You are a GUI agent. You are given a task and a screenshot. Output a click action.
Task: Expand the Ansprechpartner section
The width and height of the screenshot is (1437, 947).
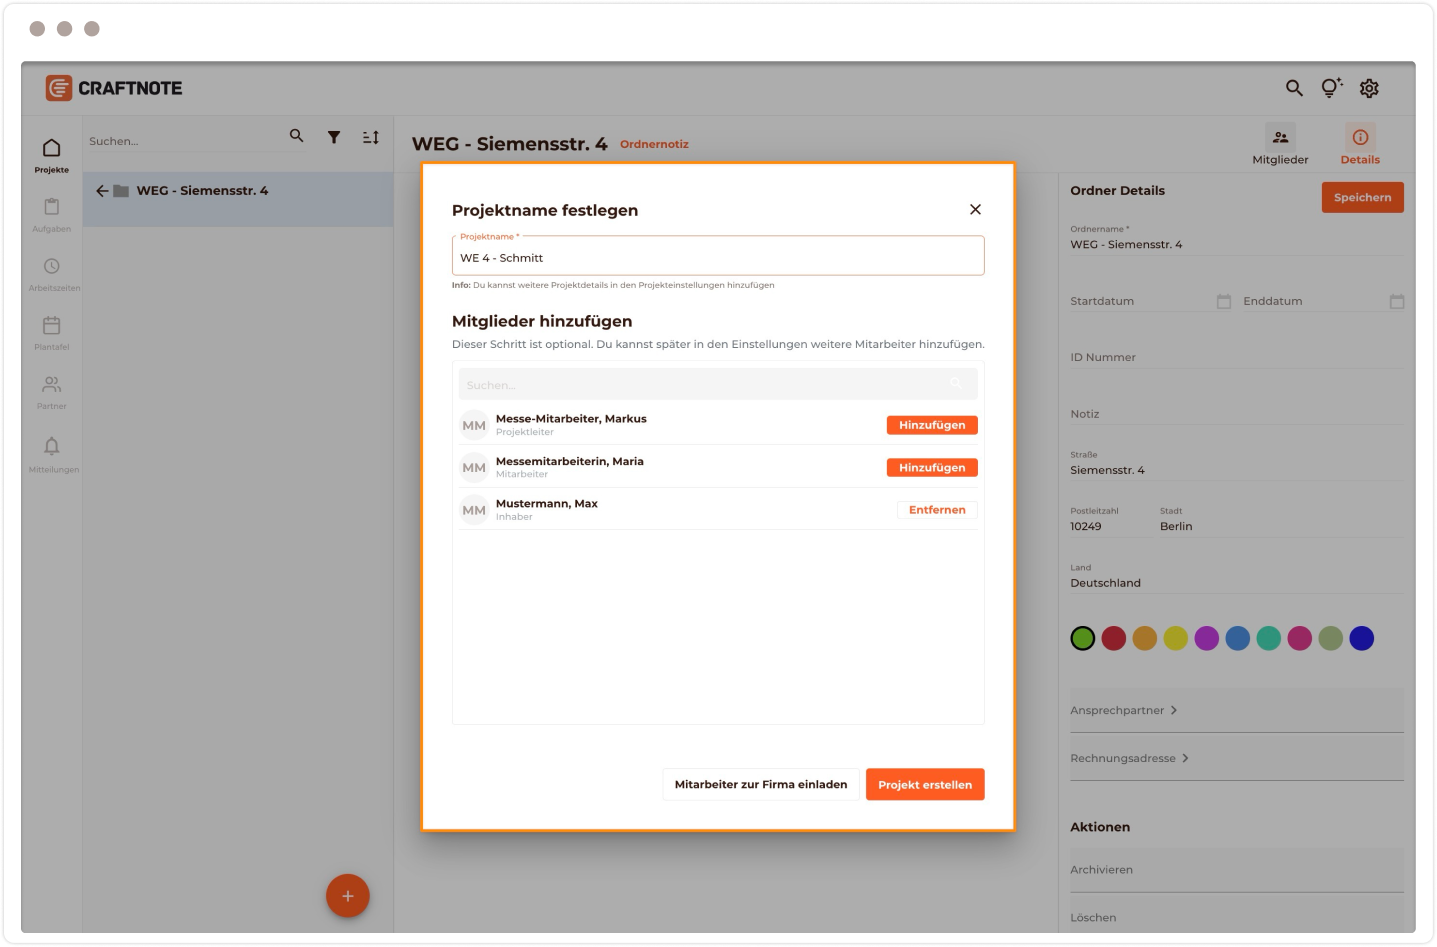(x=1124, y=710)
